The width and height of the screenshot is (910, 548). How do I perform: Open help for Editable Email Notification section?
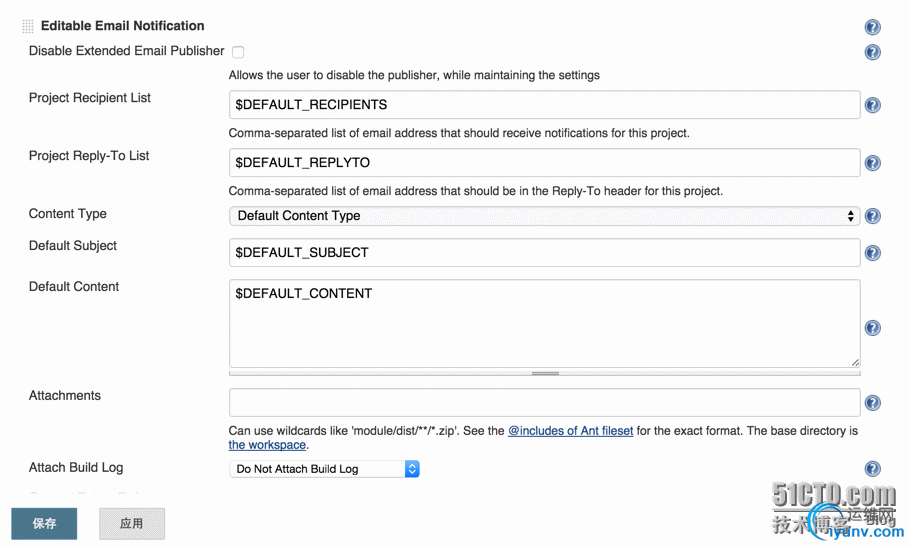click(x=872, y=27)
